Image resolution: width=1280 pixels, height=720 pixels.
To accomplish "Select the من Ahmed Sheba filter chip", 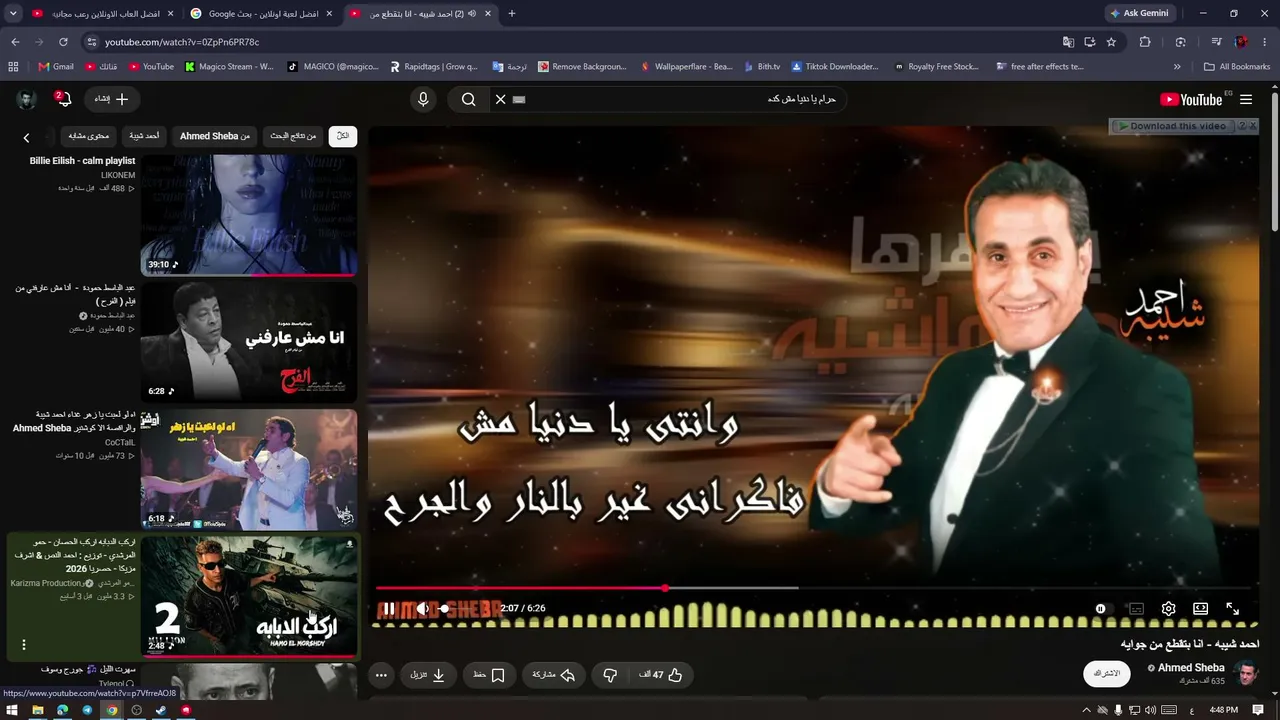I will point(215,136).
